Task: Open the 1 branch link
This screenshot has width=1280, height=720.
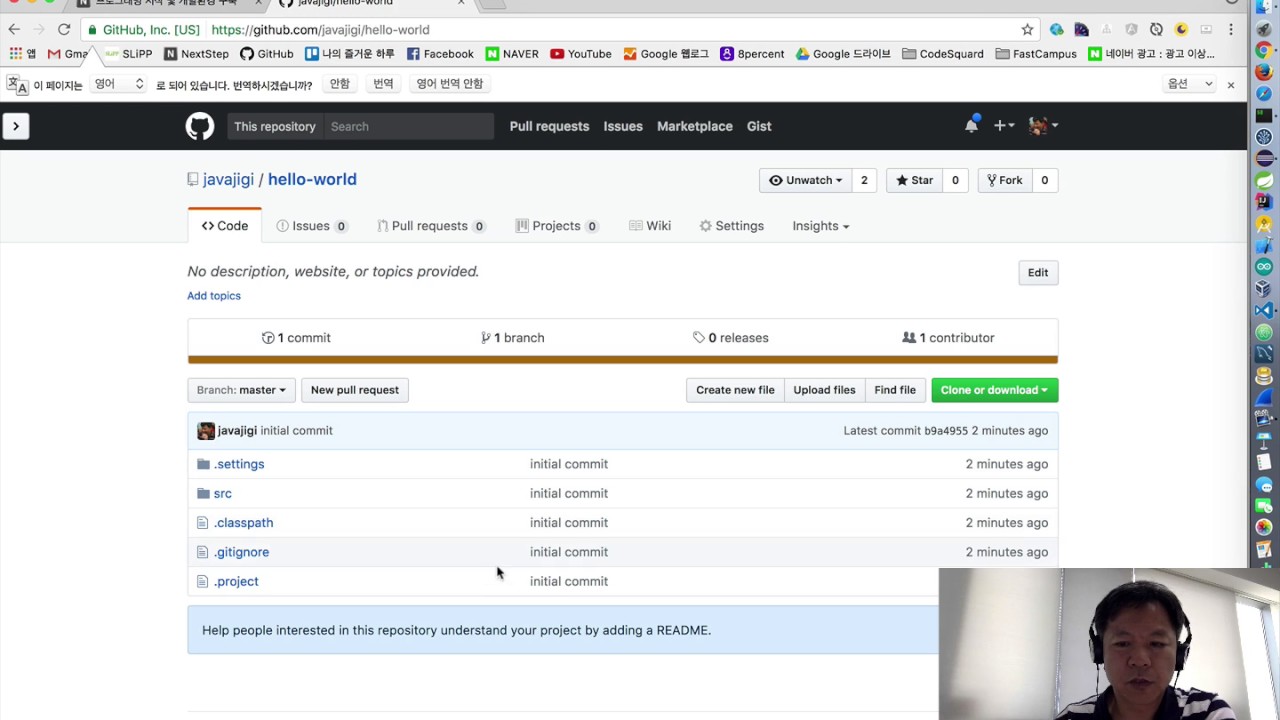Action: pyautogui.click(x=512, y=338)
